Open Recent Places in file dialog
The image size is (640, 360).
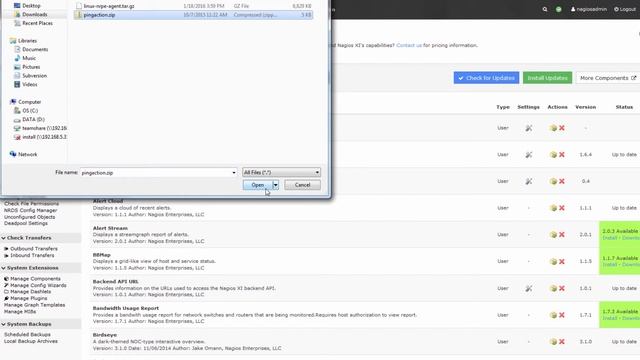(x=37, y=23)
